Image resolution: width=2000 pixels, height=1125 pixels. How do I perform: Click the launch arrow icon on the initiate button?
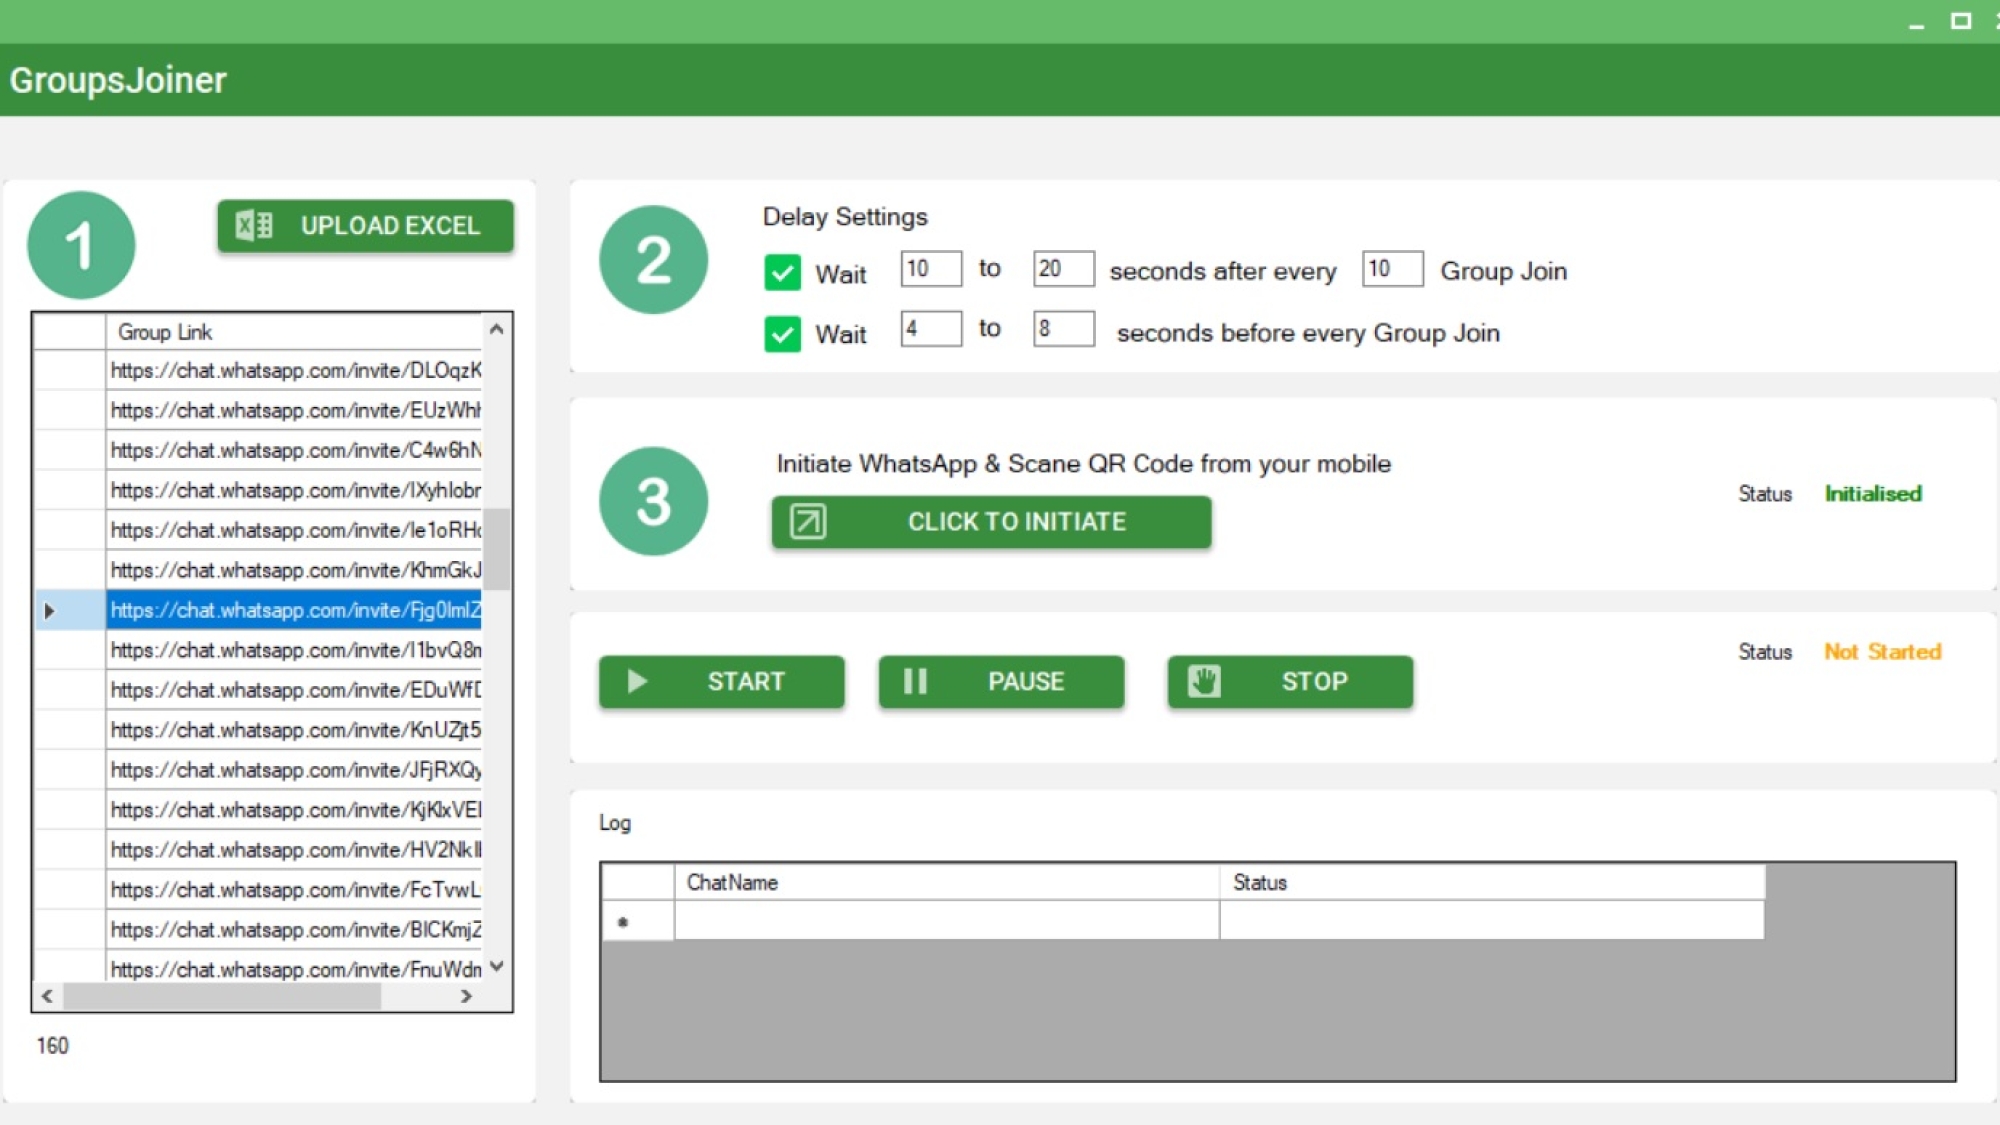coord(808,522)
